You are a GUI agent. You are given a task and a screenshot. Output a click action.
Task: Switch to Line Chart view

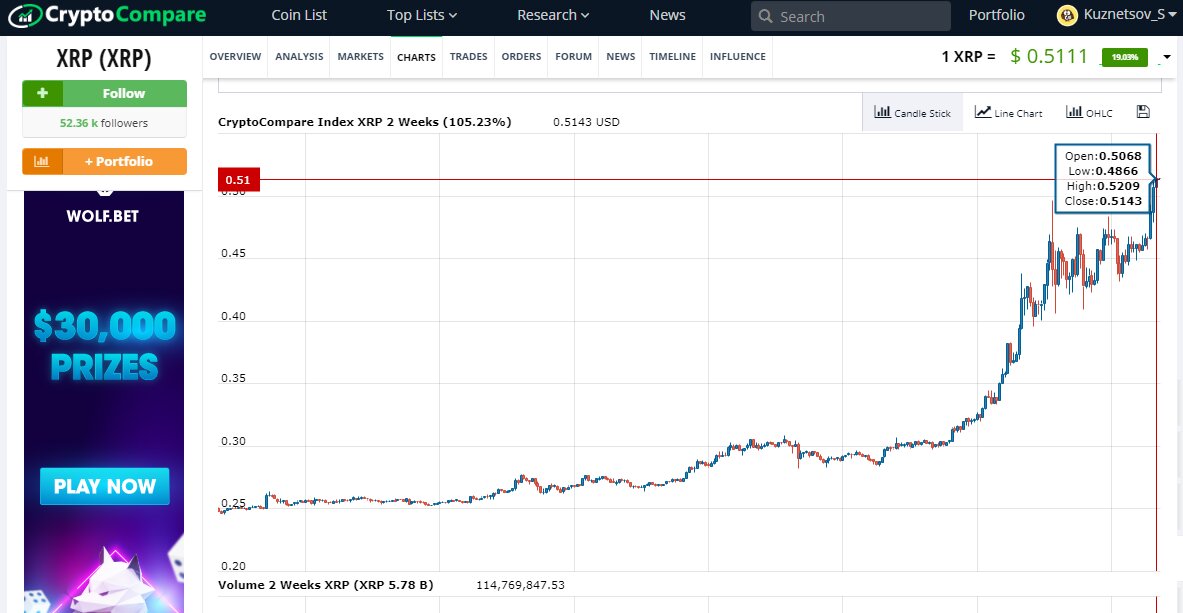(x=1008, y=112)
